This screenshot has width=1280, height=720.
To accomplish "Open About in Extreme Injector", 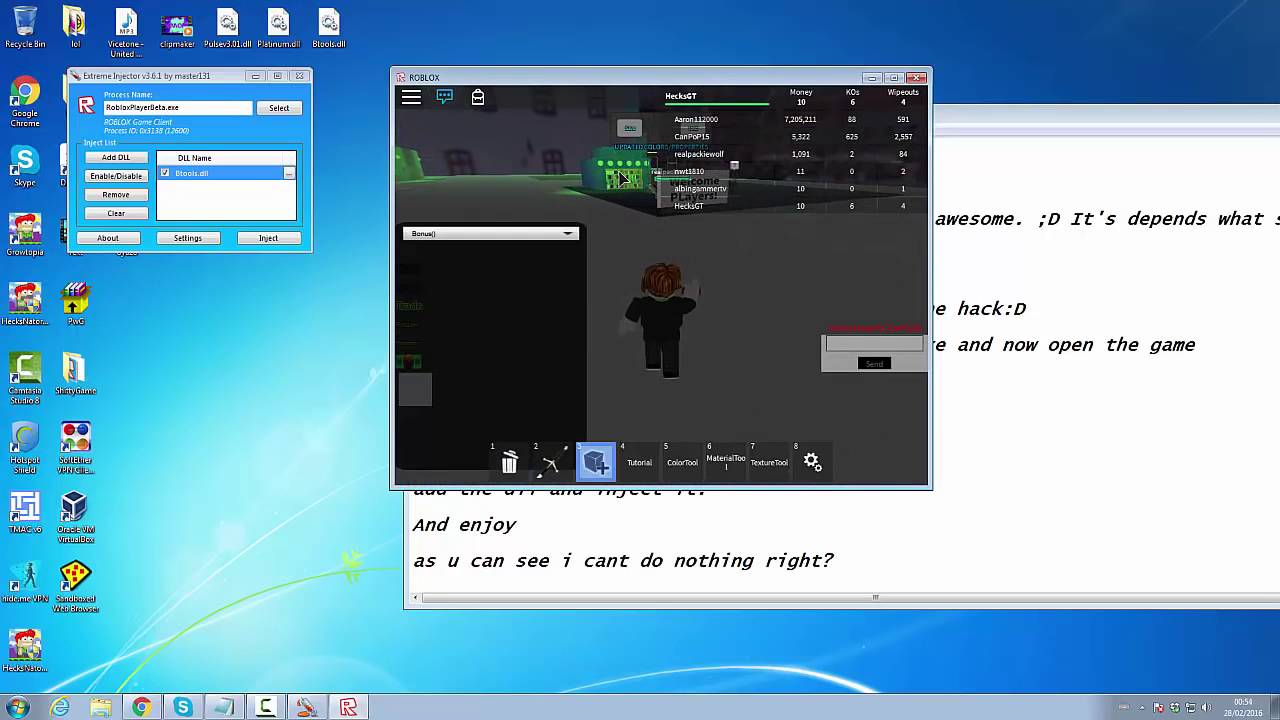I will 108,238.
